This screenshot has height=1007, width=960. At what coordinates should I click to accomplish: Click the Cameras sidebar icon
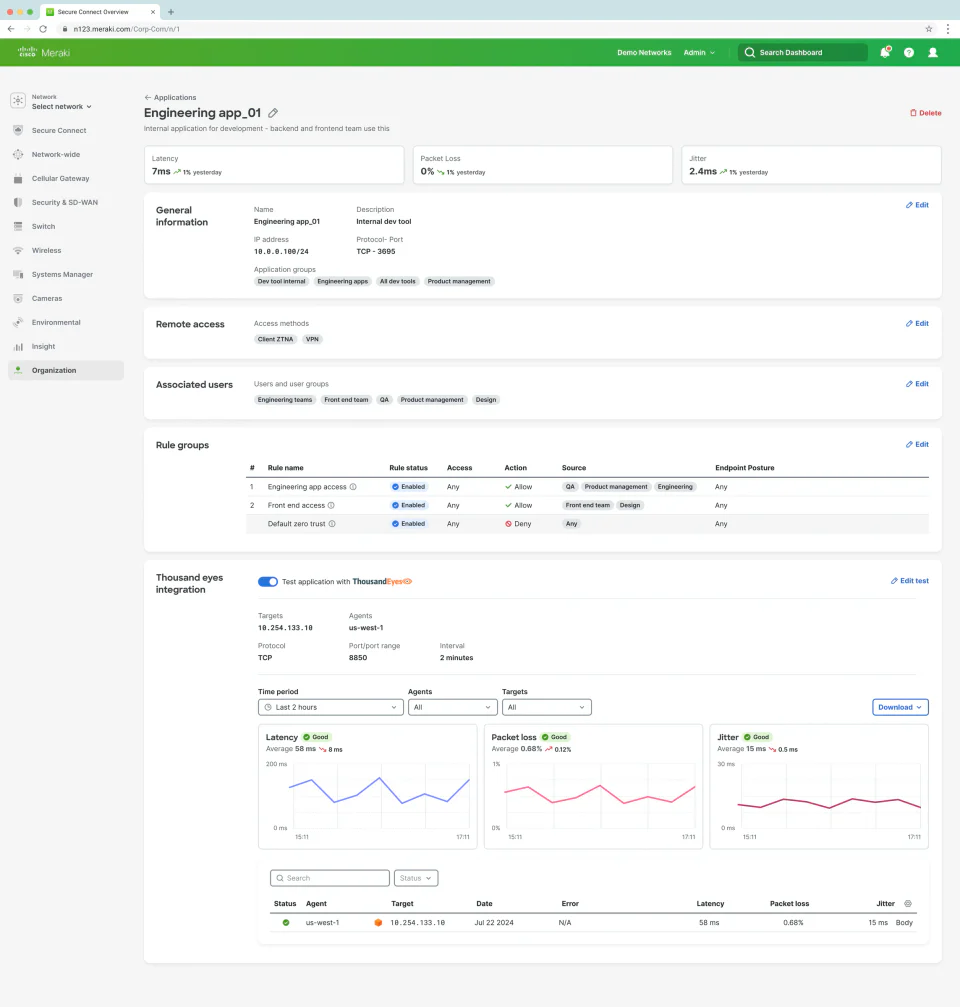pyautogui.click(x=18, y=299)
